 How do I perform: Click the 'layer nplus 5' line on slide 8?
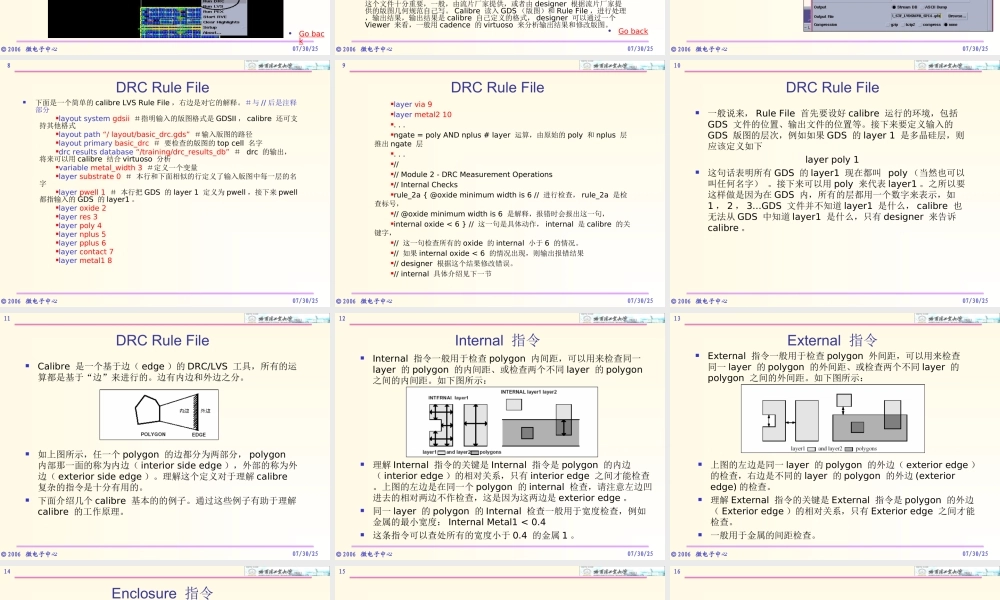[81, 234]
